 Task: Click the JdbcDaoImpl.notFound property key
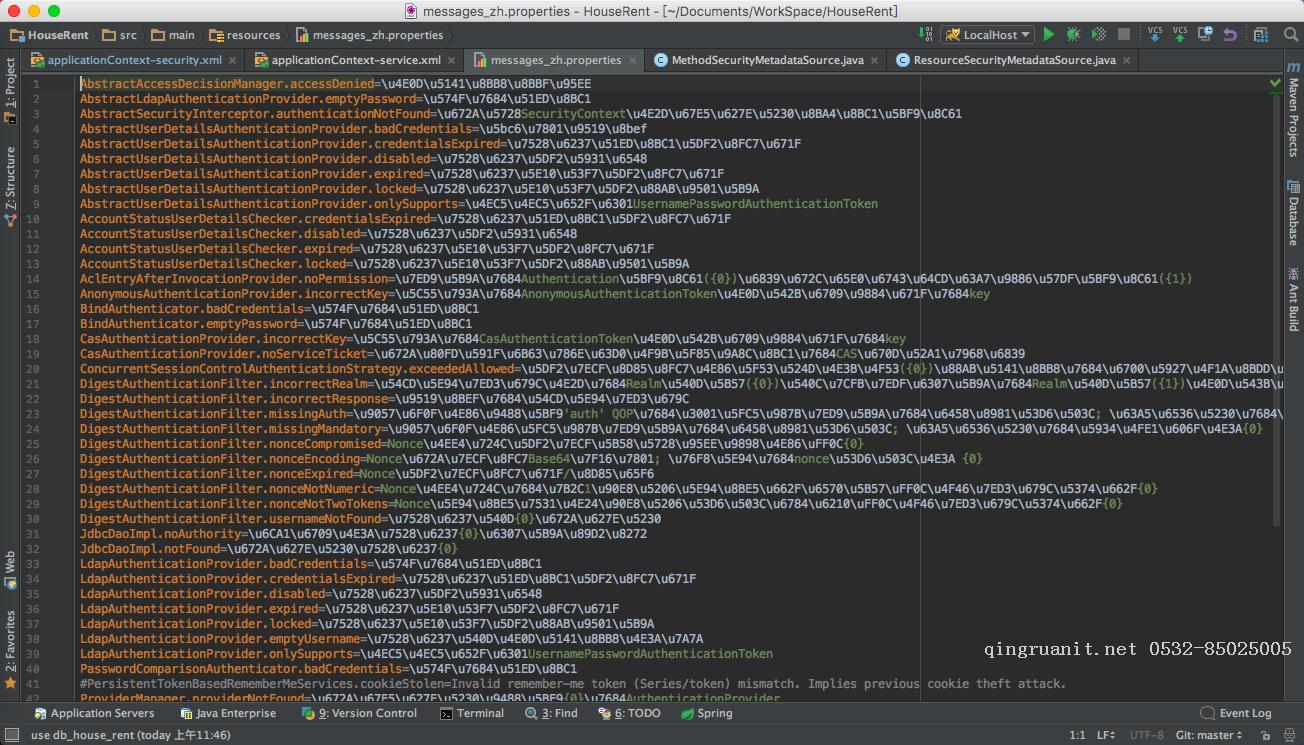click(x=149, y=549)
